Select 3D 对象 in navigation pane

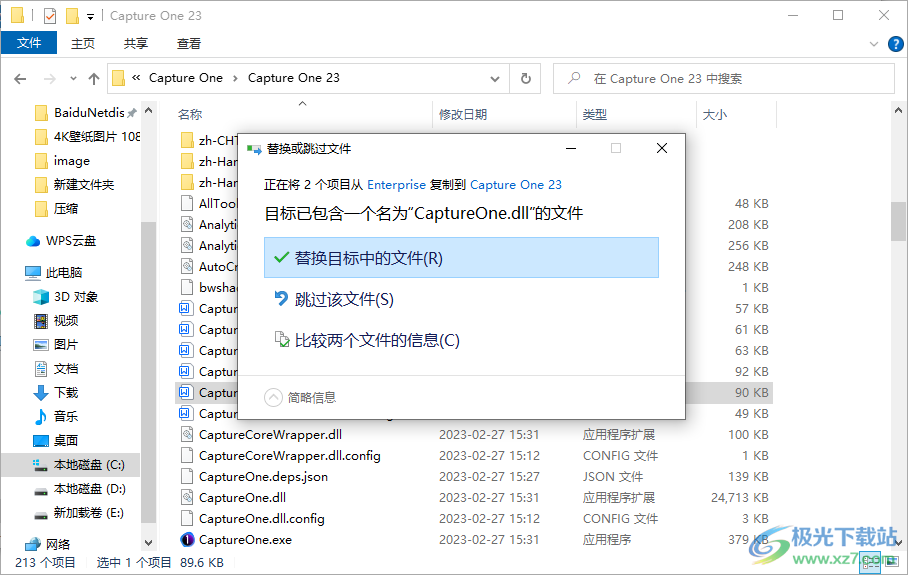tap(76, 296)
